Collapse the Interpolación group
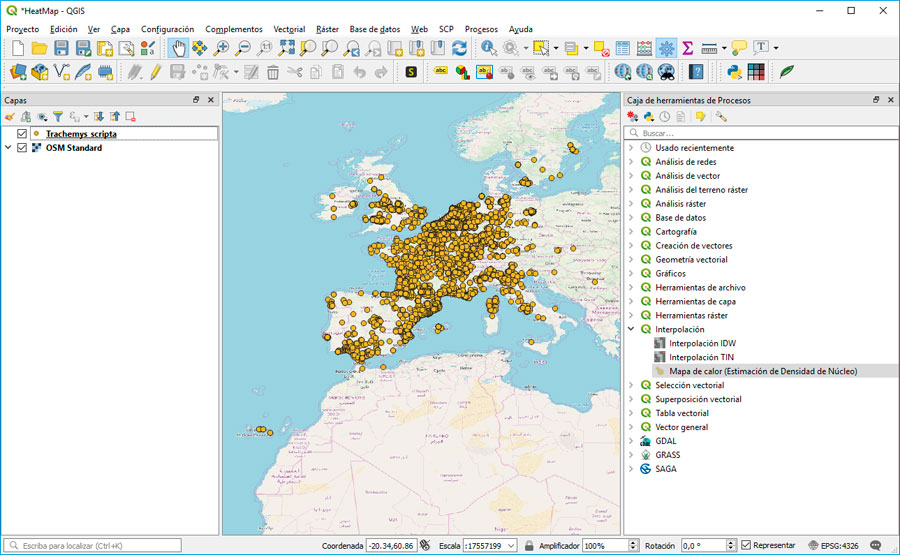 tap(631, 329)
